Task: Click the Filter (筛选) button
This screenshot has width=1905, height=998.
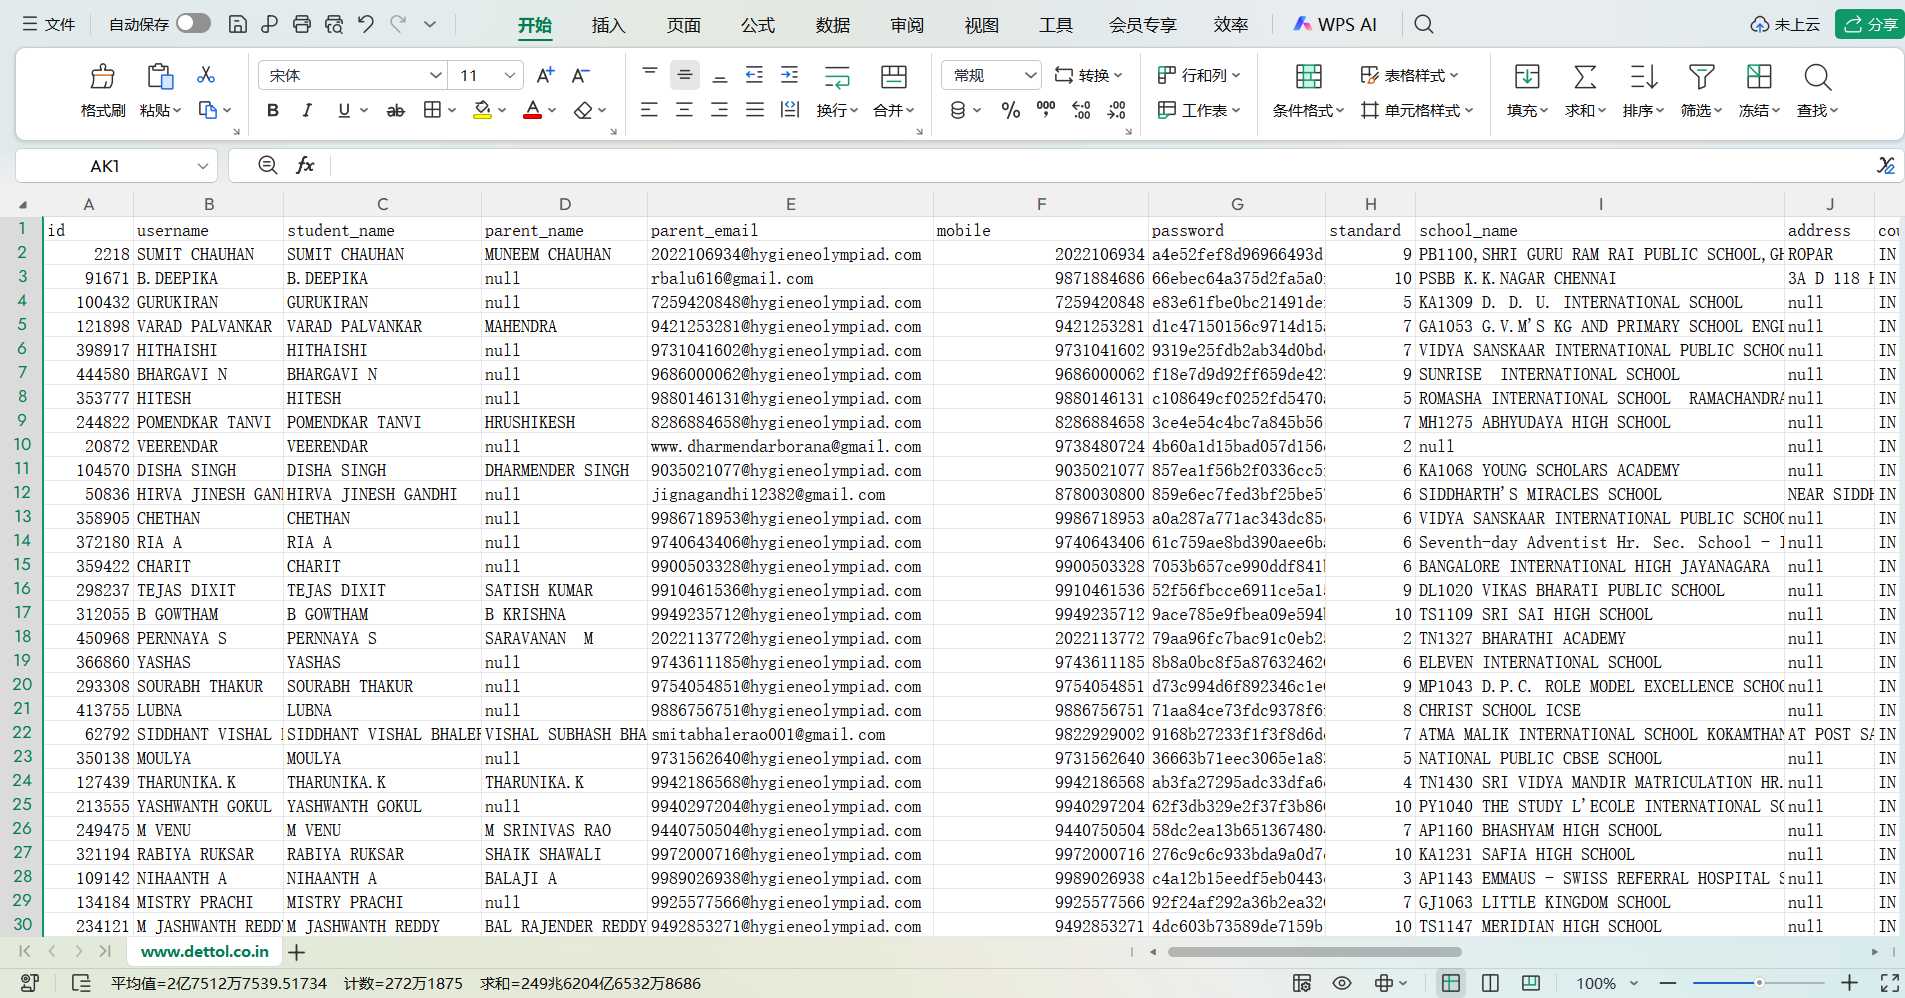Action: pos(1701,90)
